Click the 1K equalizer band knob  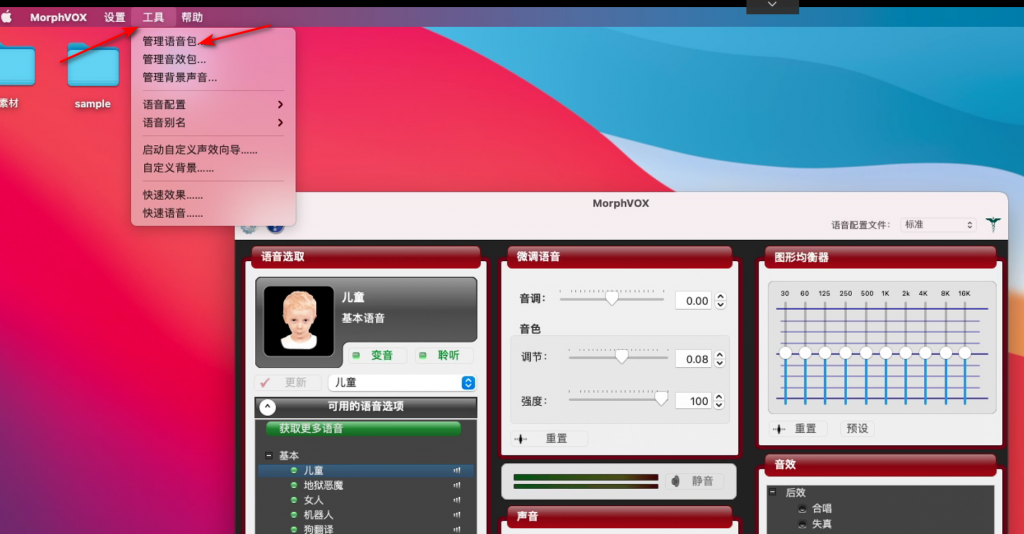[x=886, y=353]
